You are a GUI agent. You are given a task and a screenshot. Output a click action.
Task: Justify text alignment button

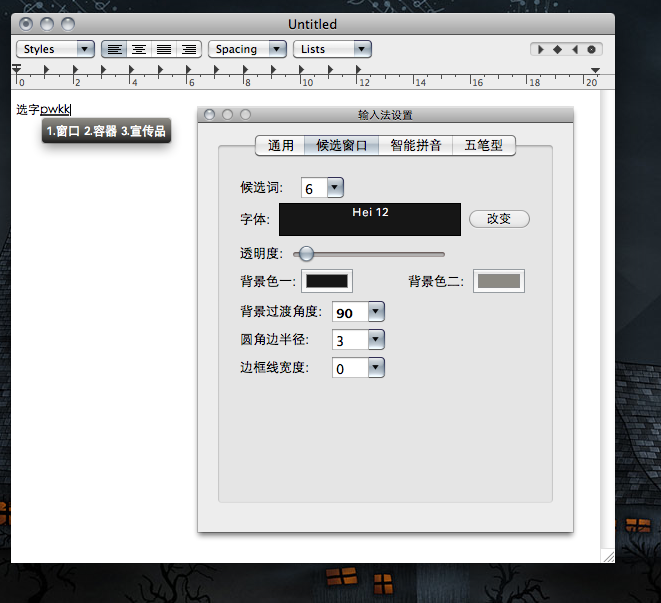tap(164, 49)
